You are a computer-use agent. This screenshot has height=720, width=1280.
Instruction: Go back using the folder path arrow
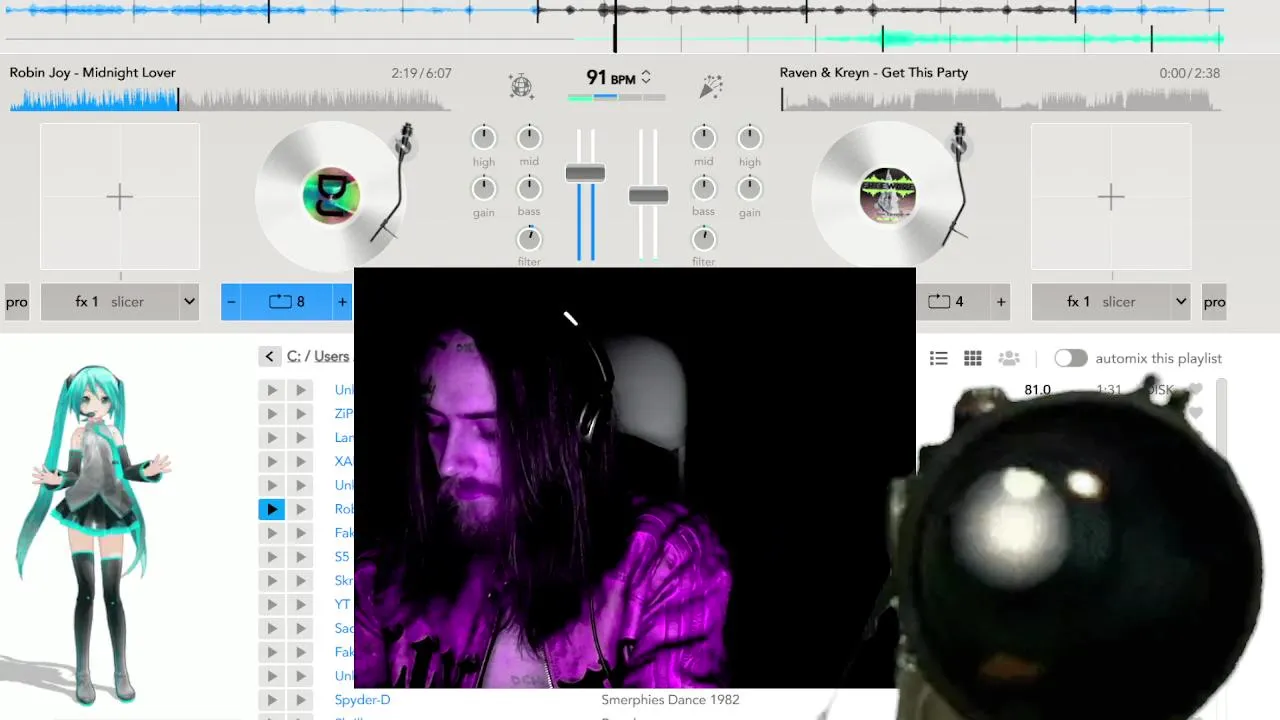pos(269,356)
